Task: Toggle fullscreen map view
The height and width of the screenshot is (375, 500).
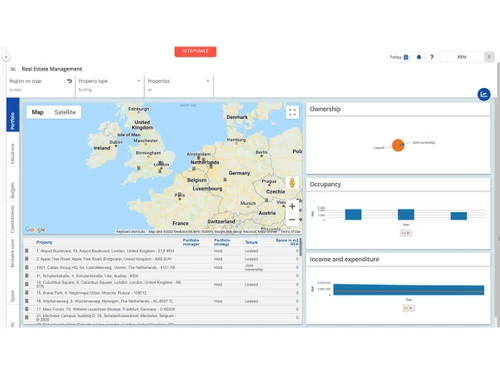Action: (292, 112)
